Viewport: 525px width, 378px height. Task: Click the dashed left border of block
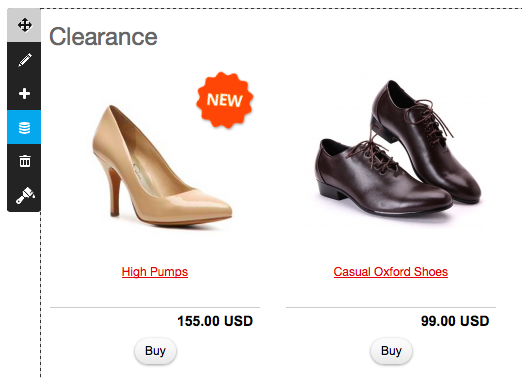point(41,295)
